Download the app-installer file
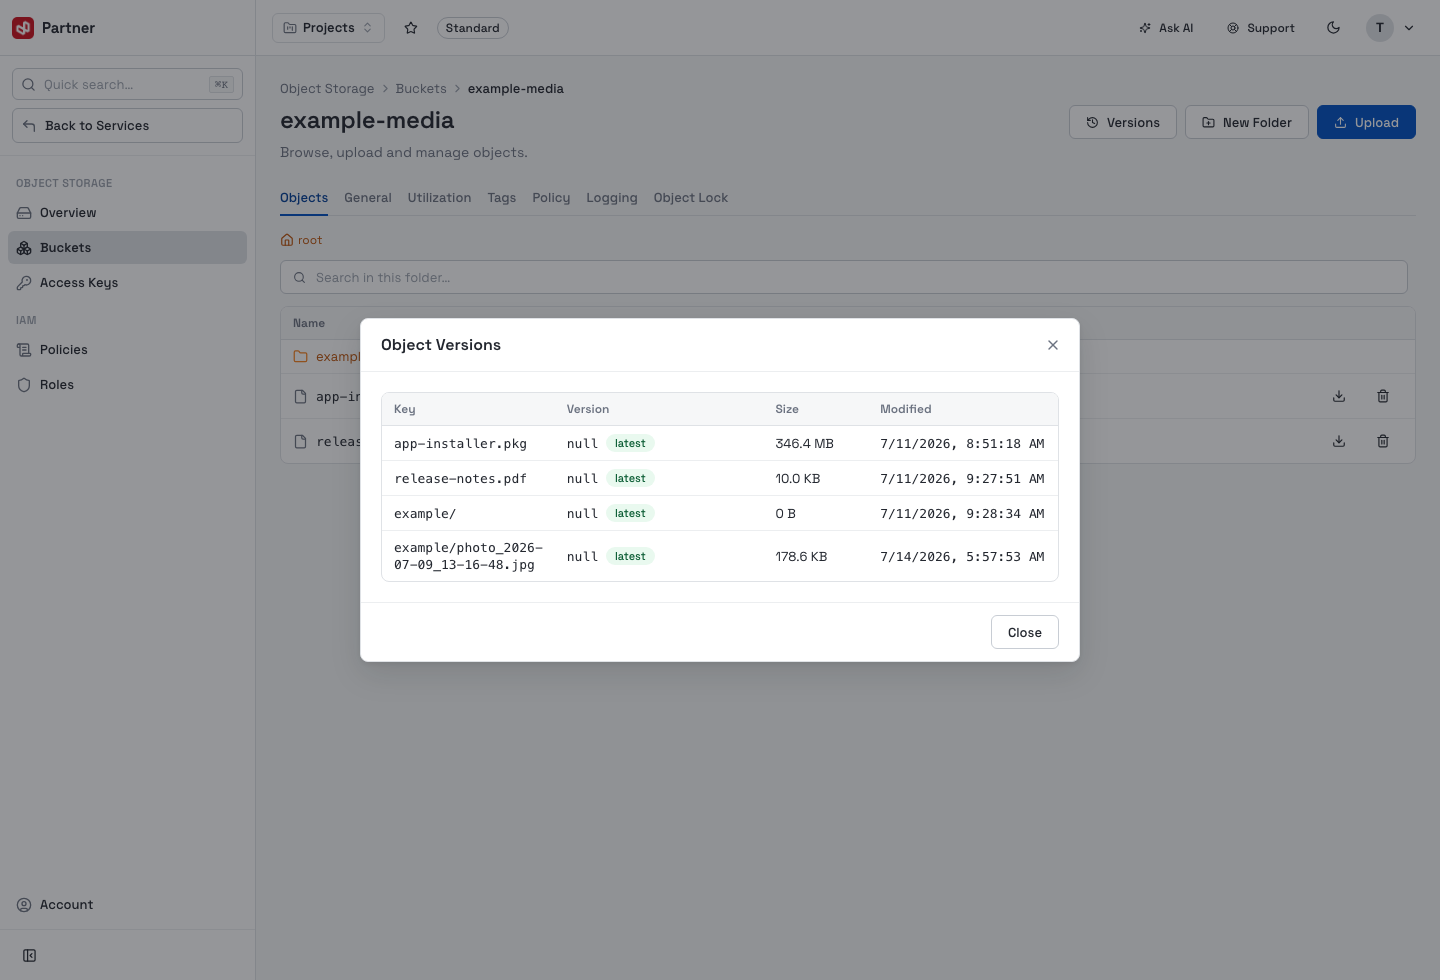The height and width of the screenshot is (980, 1440). click(1339, 396)
